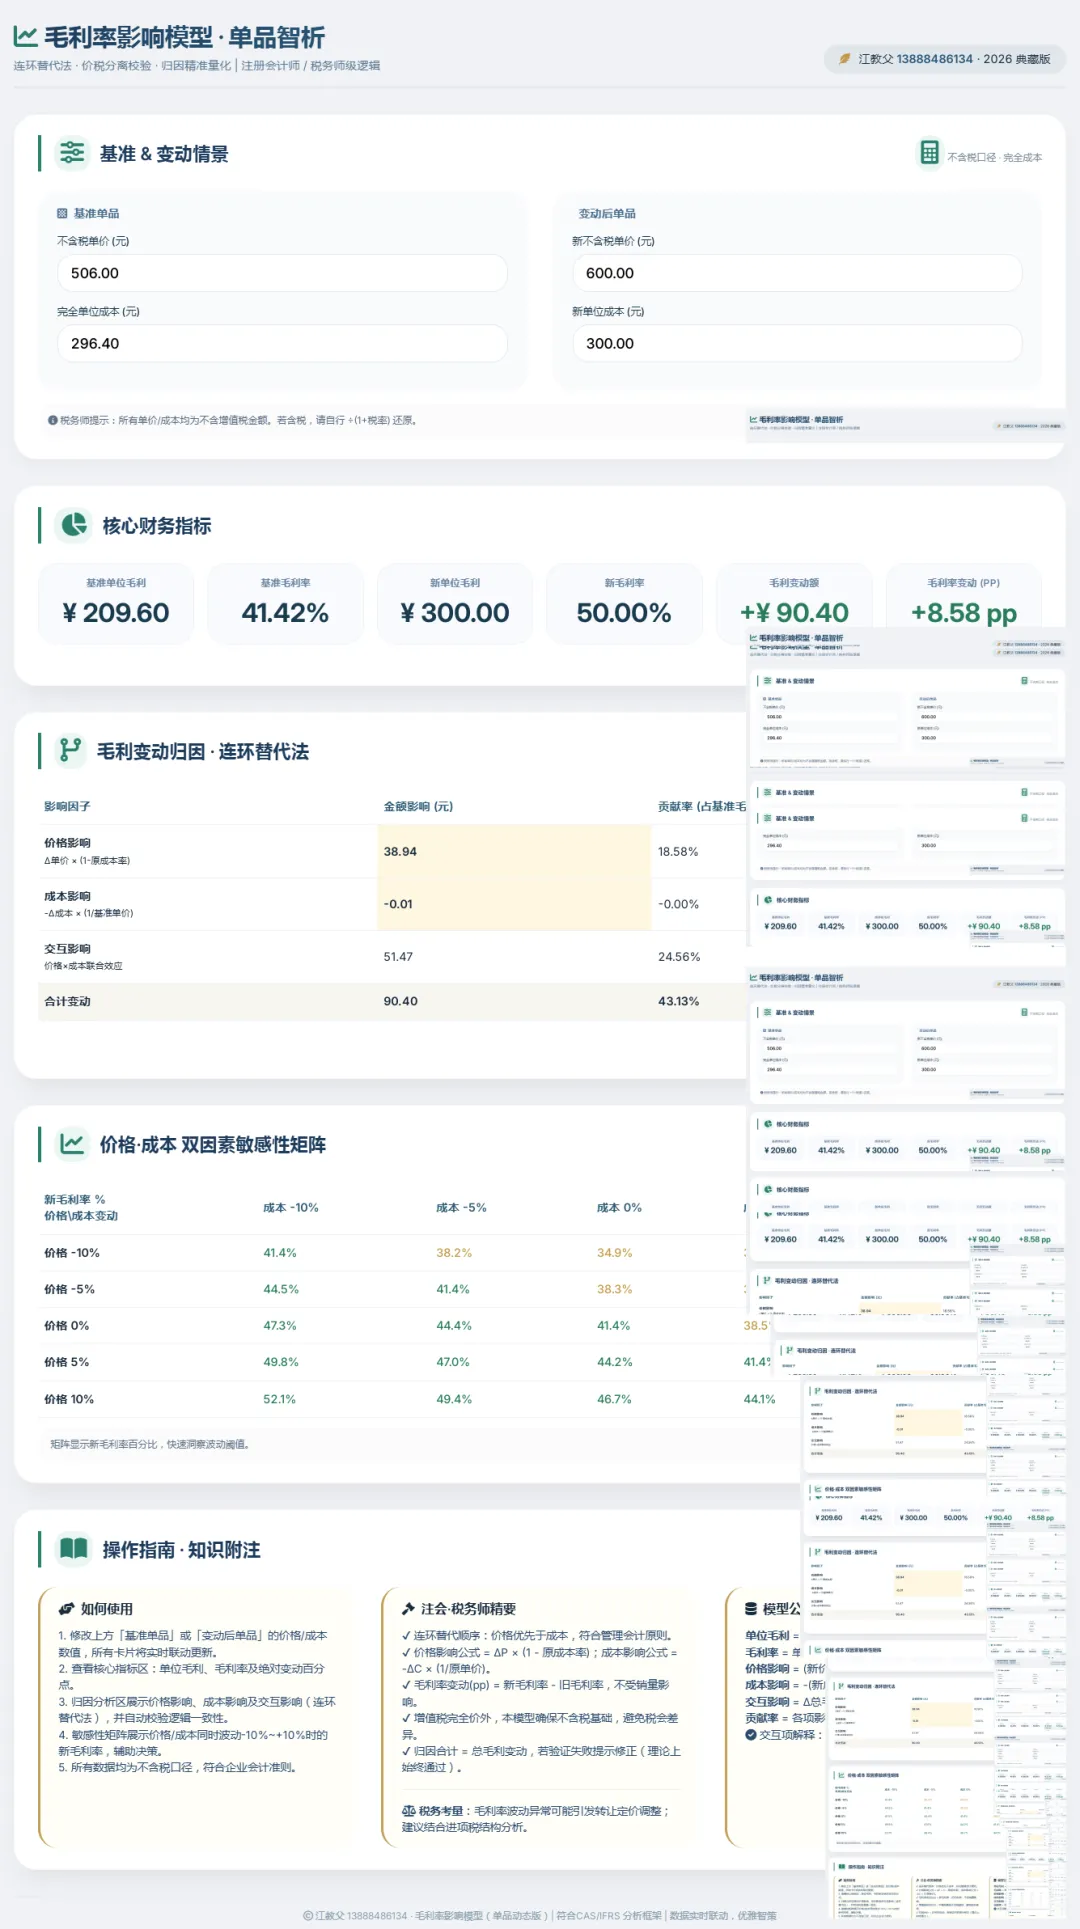1080x1929 pixels.
Task: Click the 基准单位毛利 card showing ¥209.60
Action: pyautogui.click(x=116, y=603)
